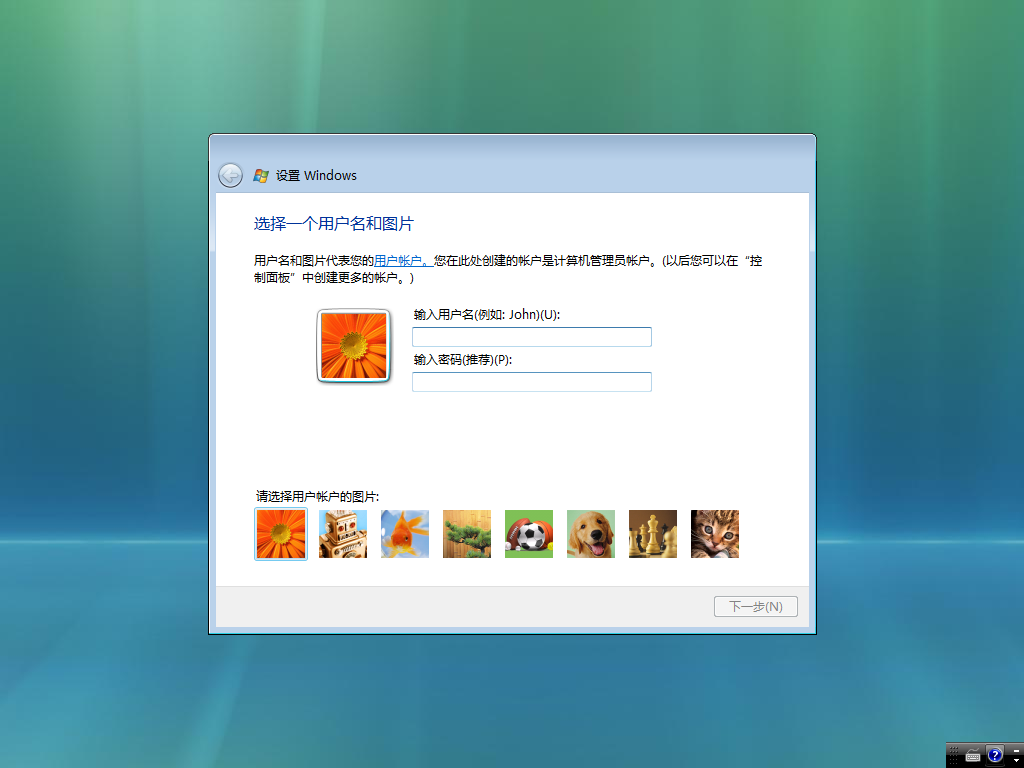This screenshot has width=1024, height=768.
Task: Minimize the language bar
Action: tap(1016, 751)
